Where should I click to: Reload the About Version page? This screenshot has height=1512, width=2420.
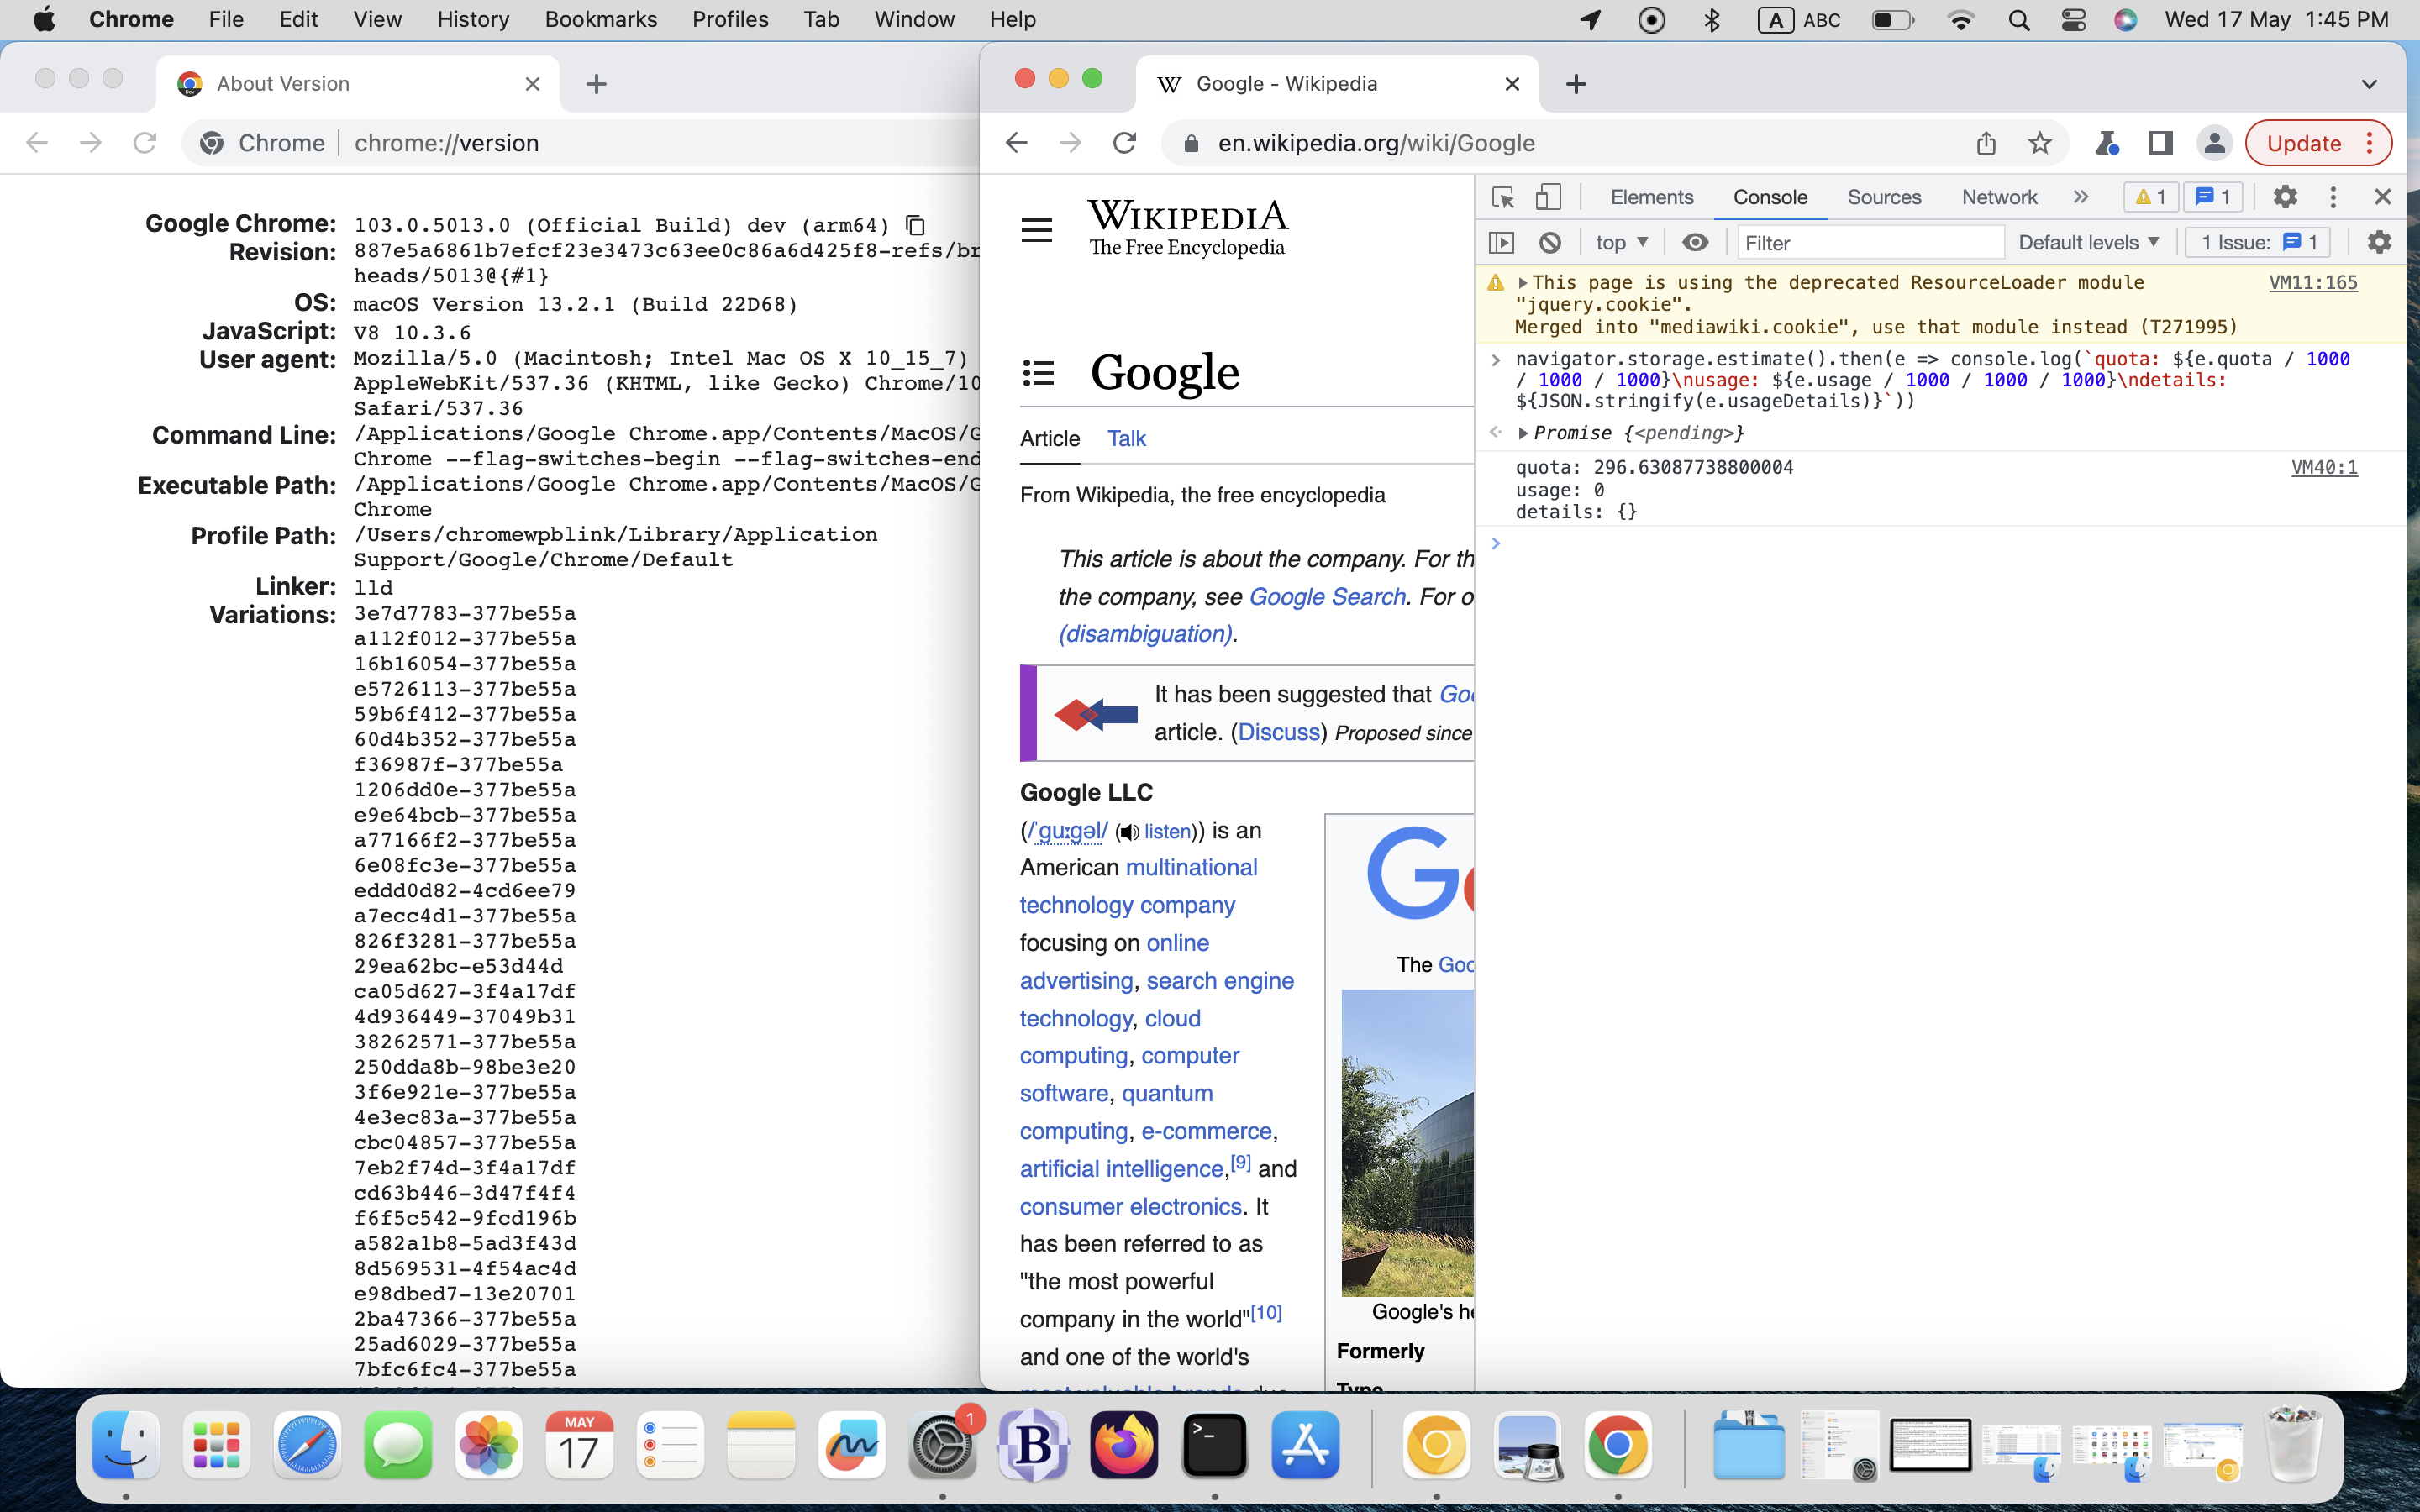coord(145,143)
